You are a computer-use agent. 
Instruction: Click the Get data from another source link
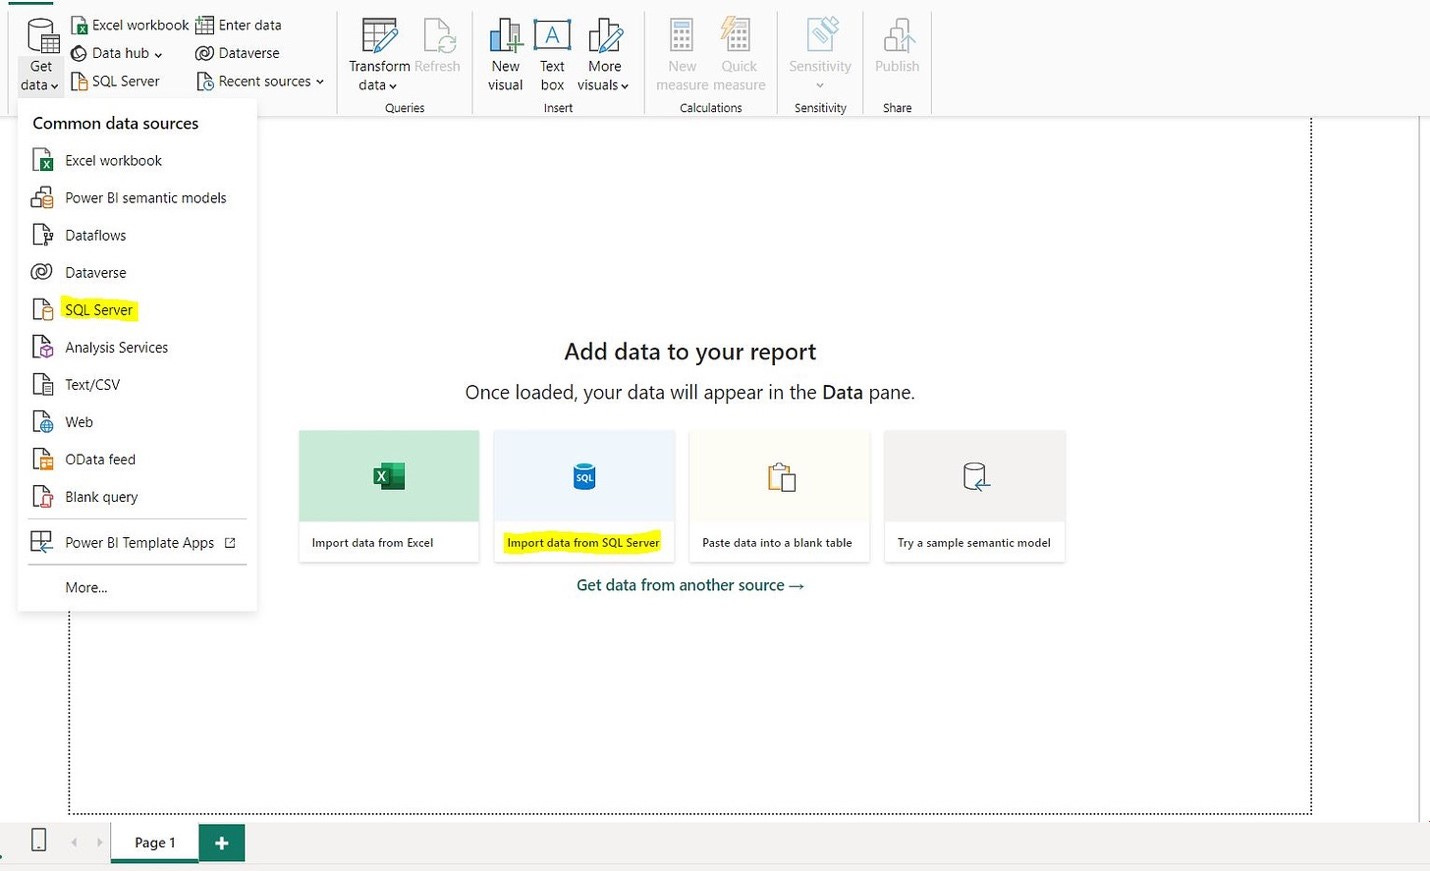click(690, 585)
